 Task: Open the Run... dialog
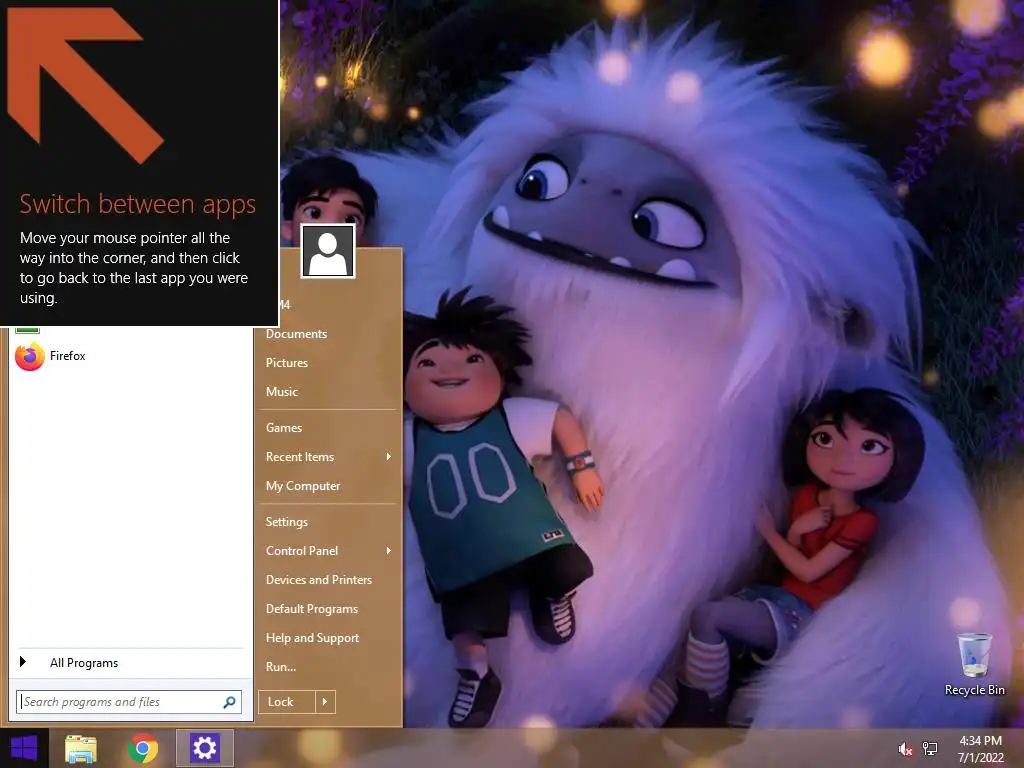click(x=281, y=667)
